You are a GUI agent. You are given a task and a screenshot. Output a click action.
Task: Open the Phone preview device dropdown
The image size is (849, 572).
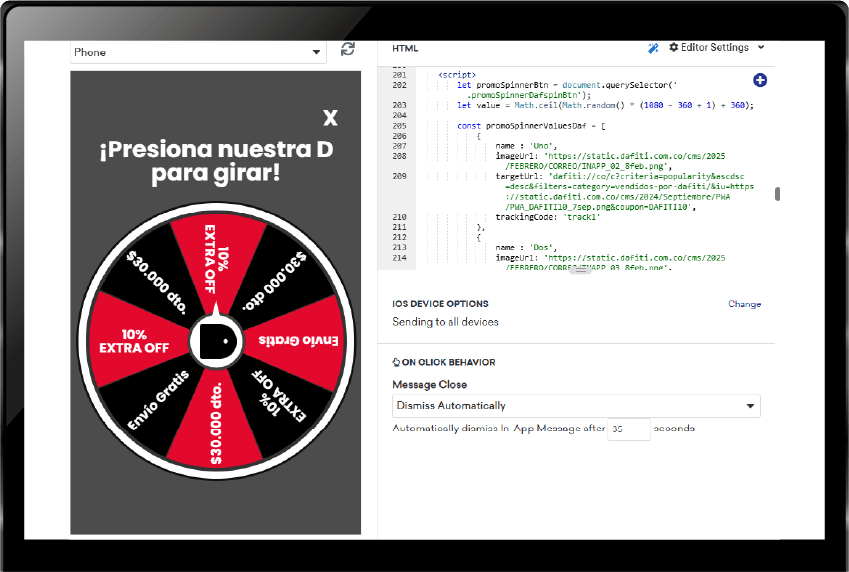tap(198, 52)
